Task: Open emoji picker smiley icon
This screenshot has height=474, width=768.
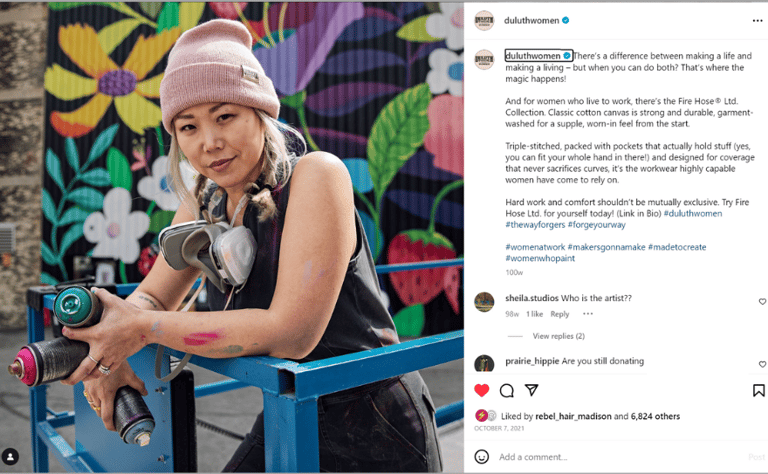Action: (x=481, y=457)
